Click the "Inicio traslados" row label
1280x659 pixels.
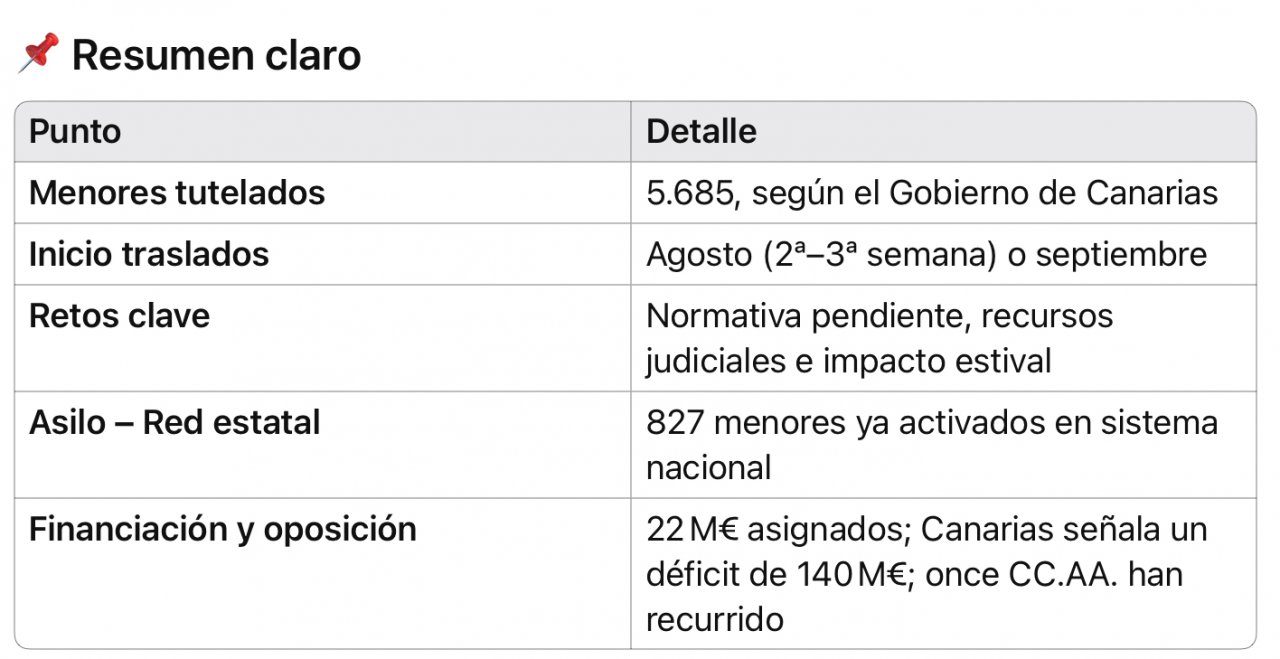coord(149,254)
